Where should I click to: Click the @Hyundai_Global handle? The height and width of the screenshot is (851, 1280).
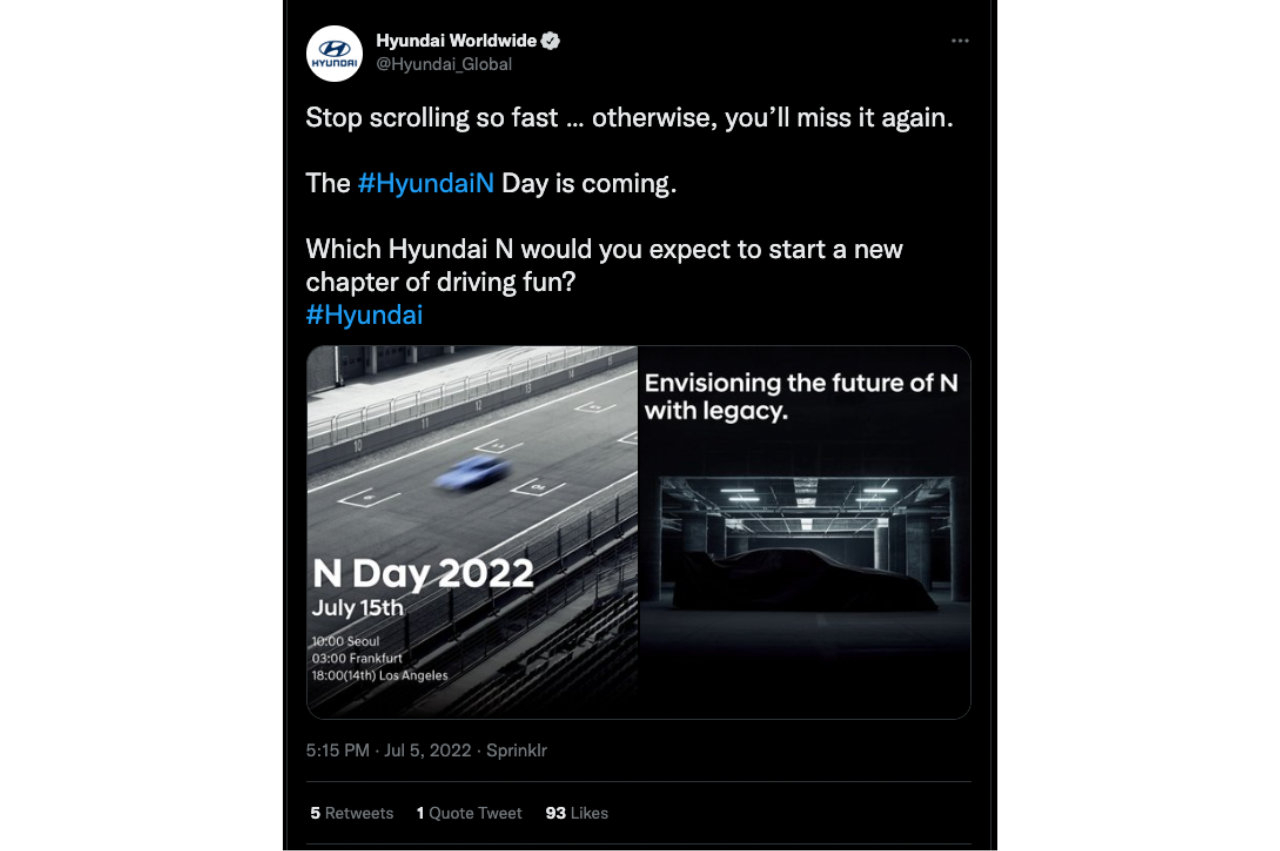pos(443,64)
